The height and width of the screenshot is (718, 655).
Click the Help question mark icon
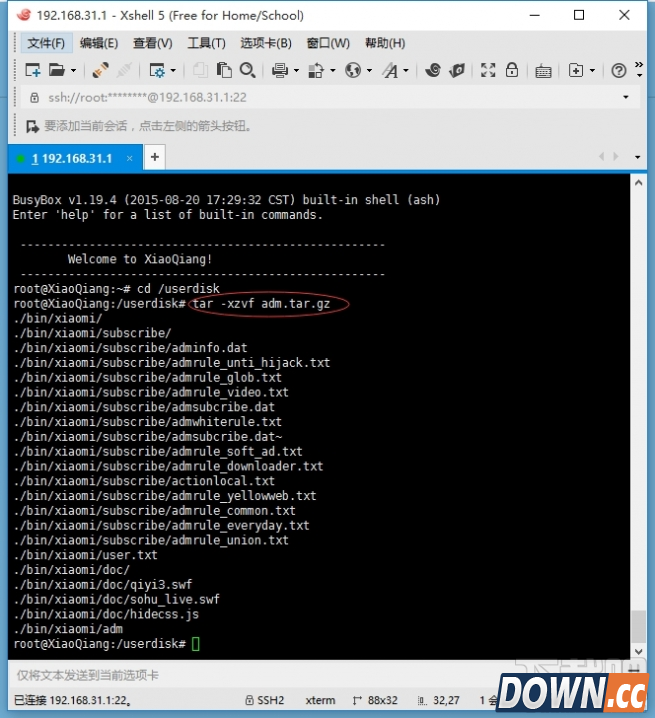619,70
